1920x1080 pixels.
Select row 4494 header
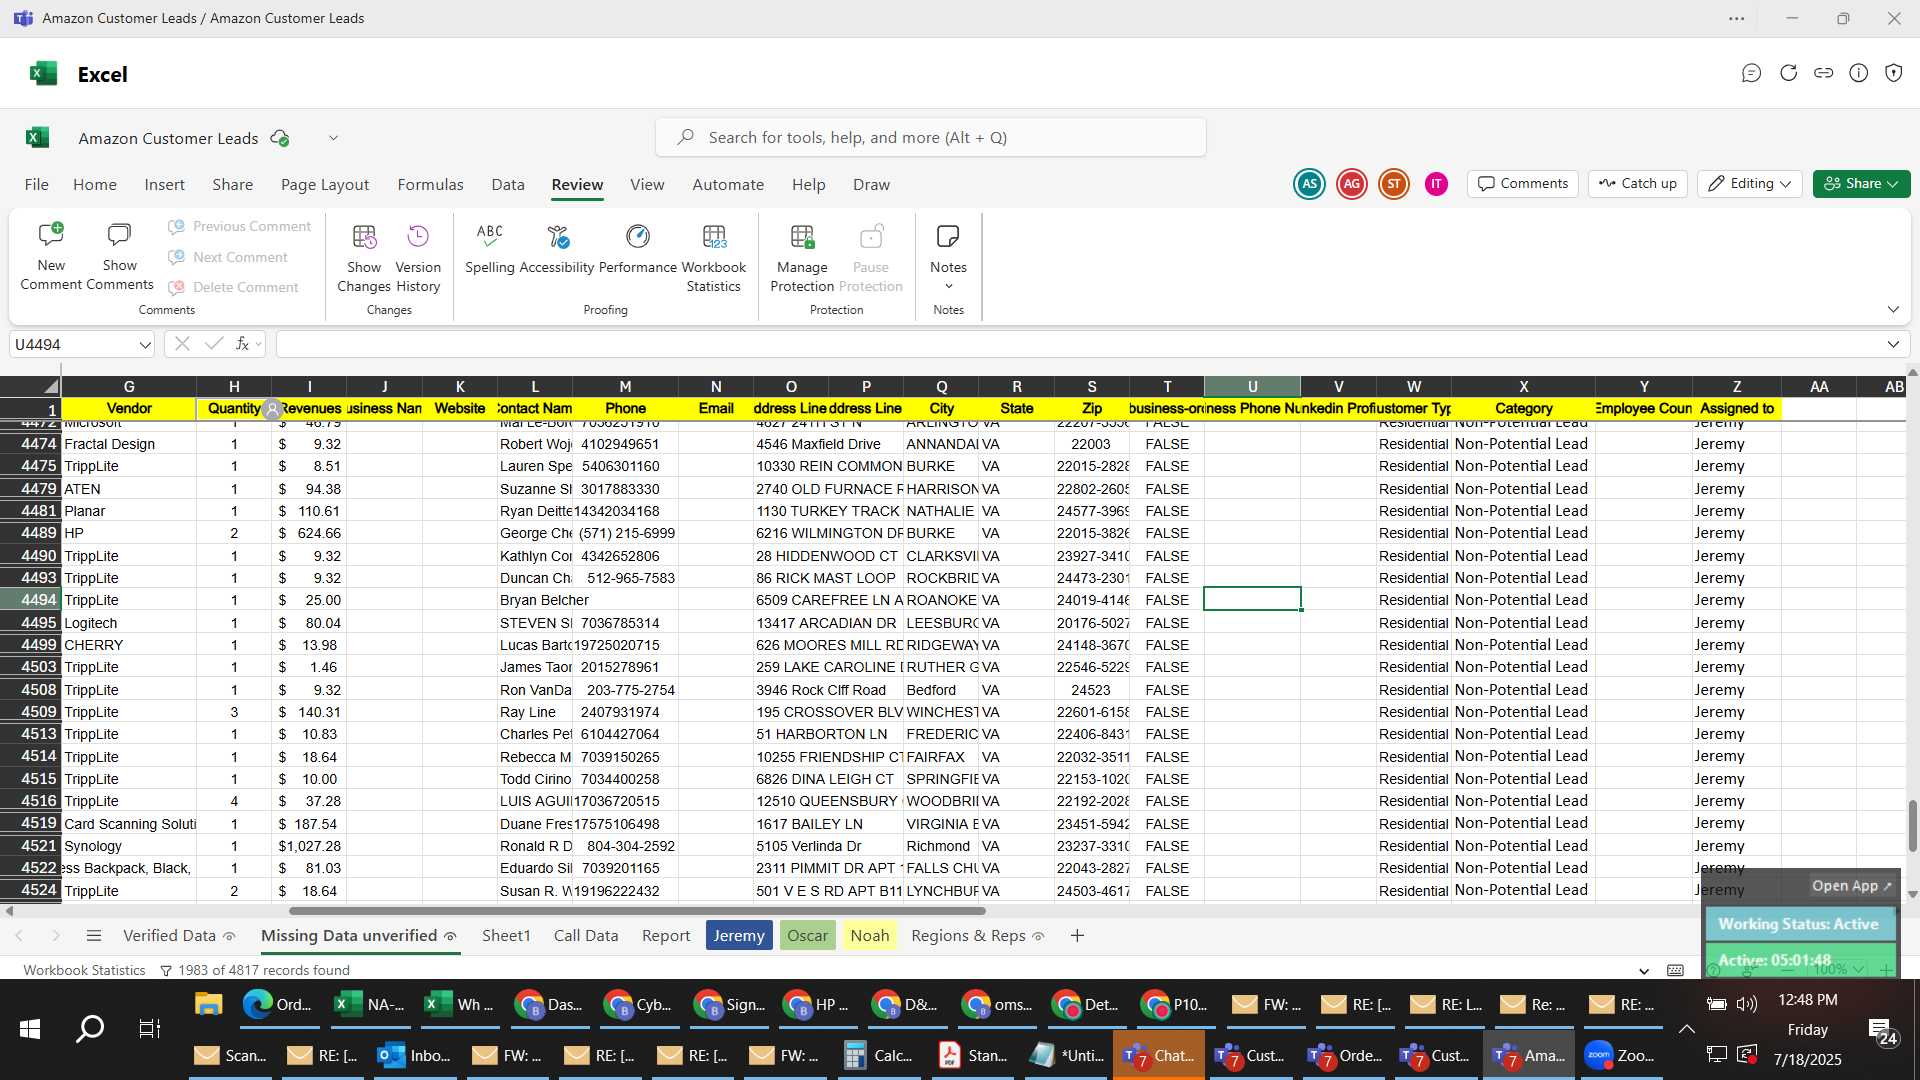pyautogui.click(x=31, y=600)
